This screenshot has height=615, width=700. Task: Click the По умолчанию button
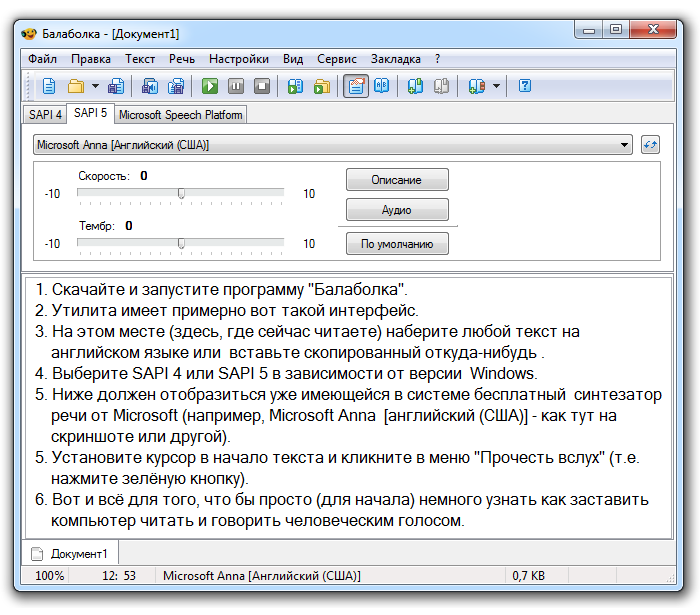(397, 244)
